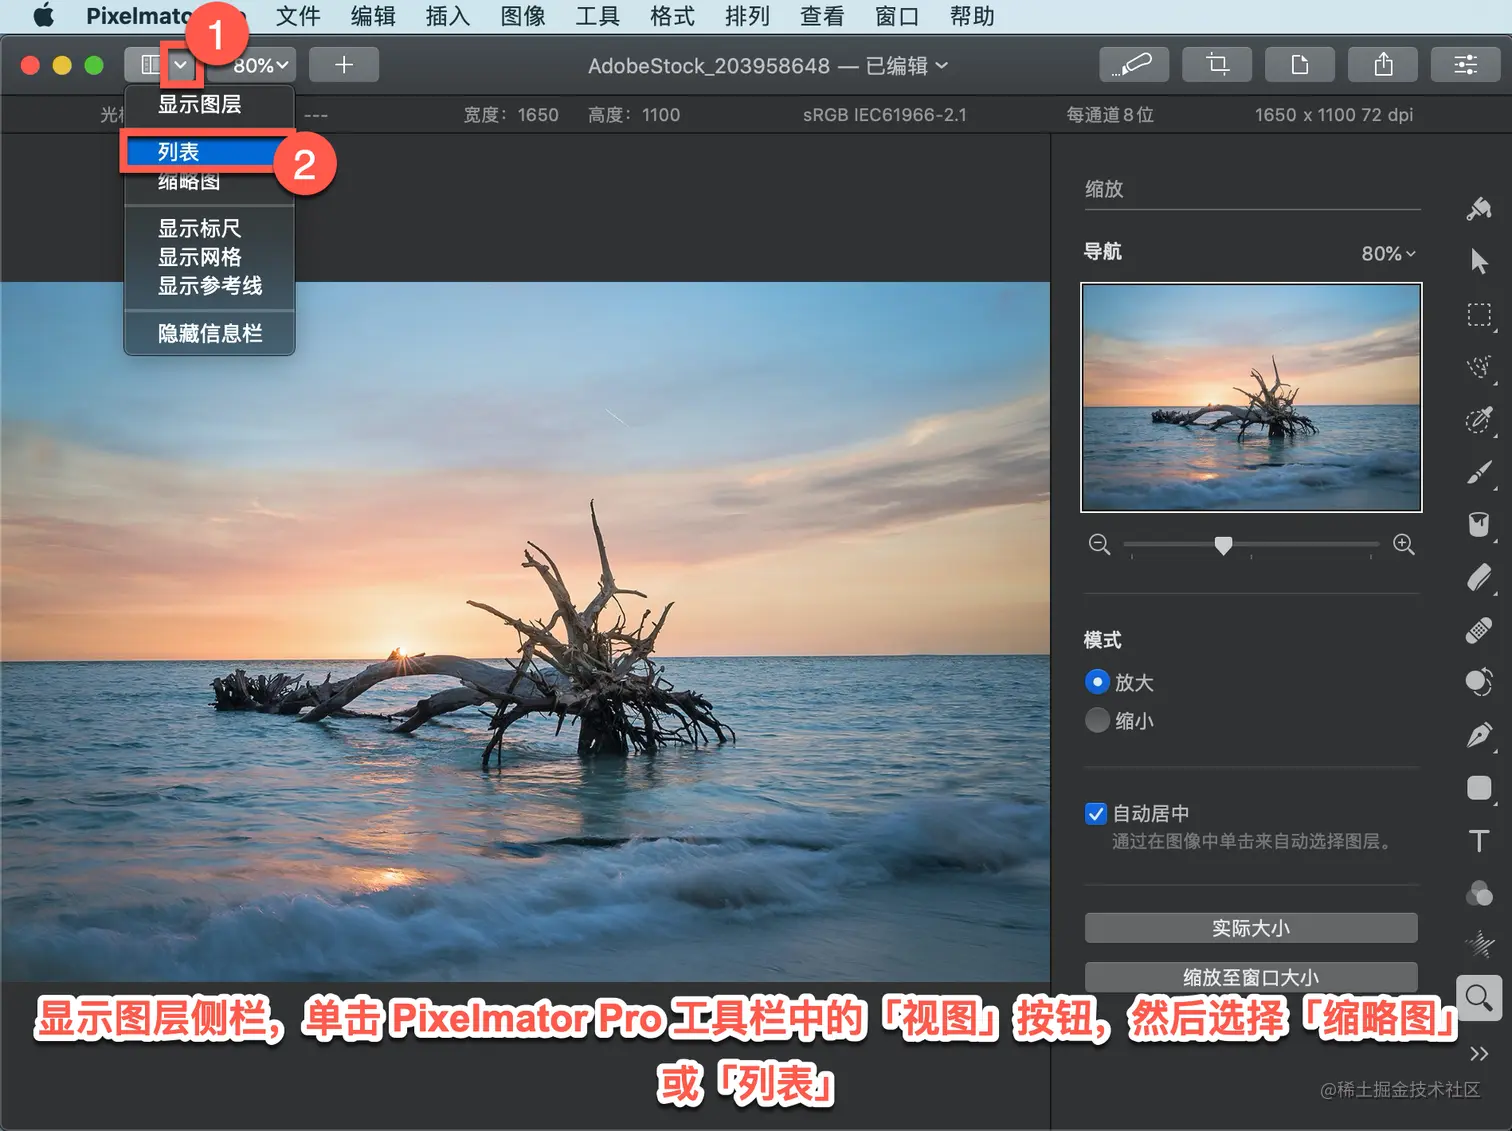Pick the Repair bandage tool
1512x1131 pixels.
1479,631
